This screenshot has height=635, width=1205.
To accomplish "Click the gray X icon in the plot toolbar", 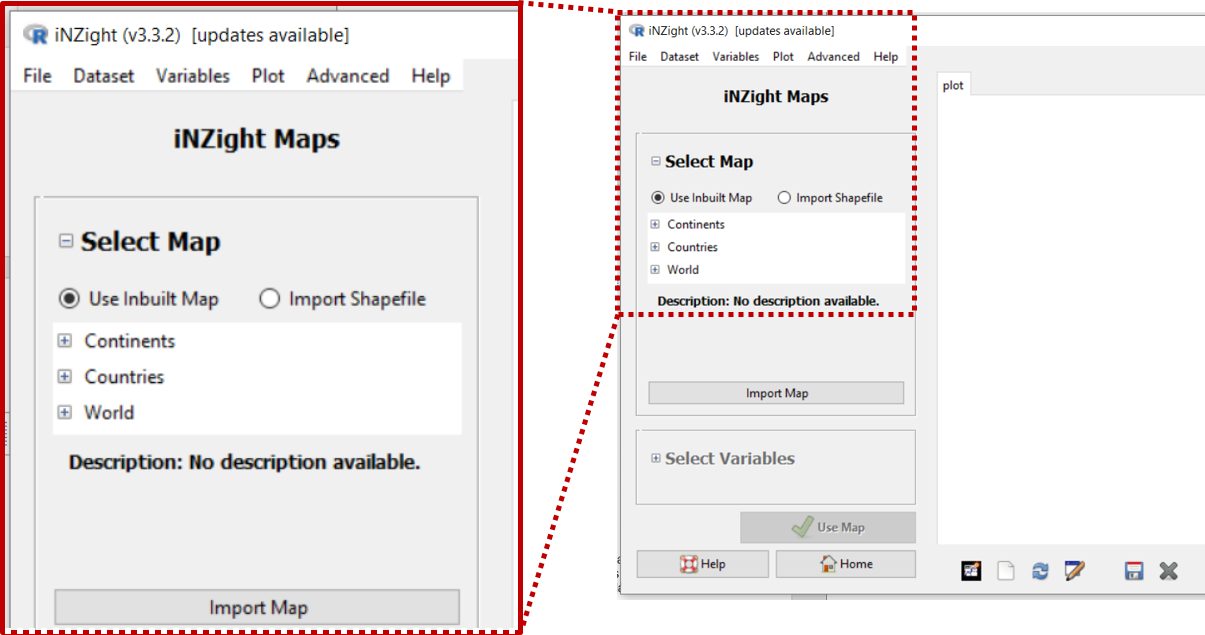I will point(1168,571).
